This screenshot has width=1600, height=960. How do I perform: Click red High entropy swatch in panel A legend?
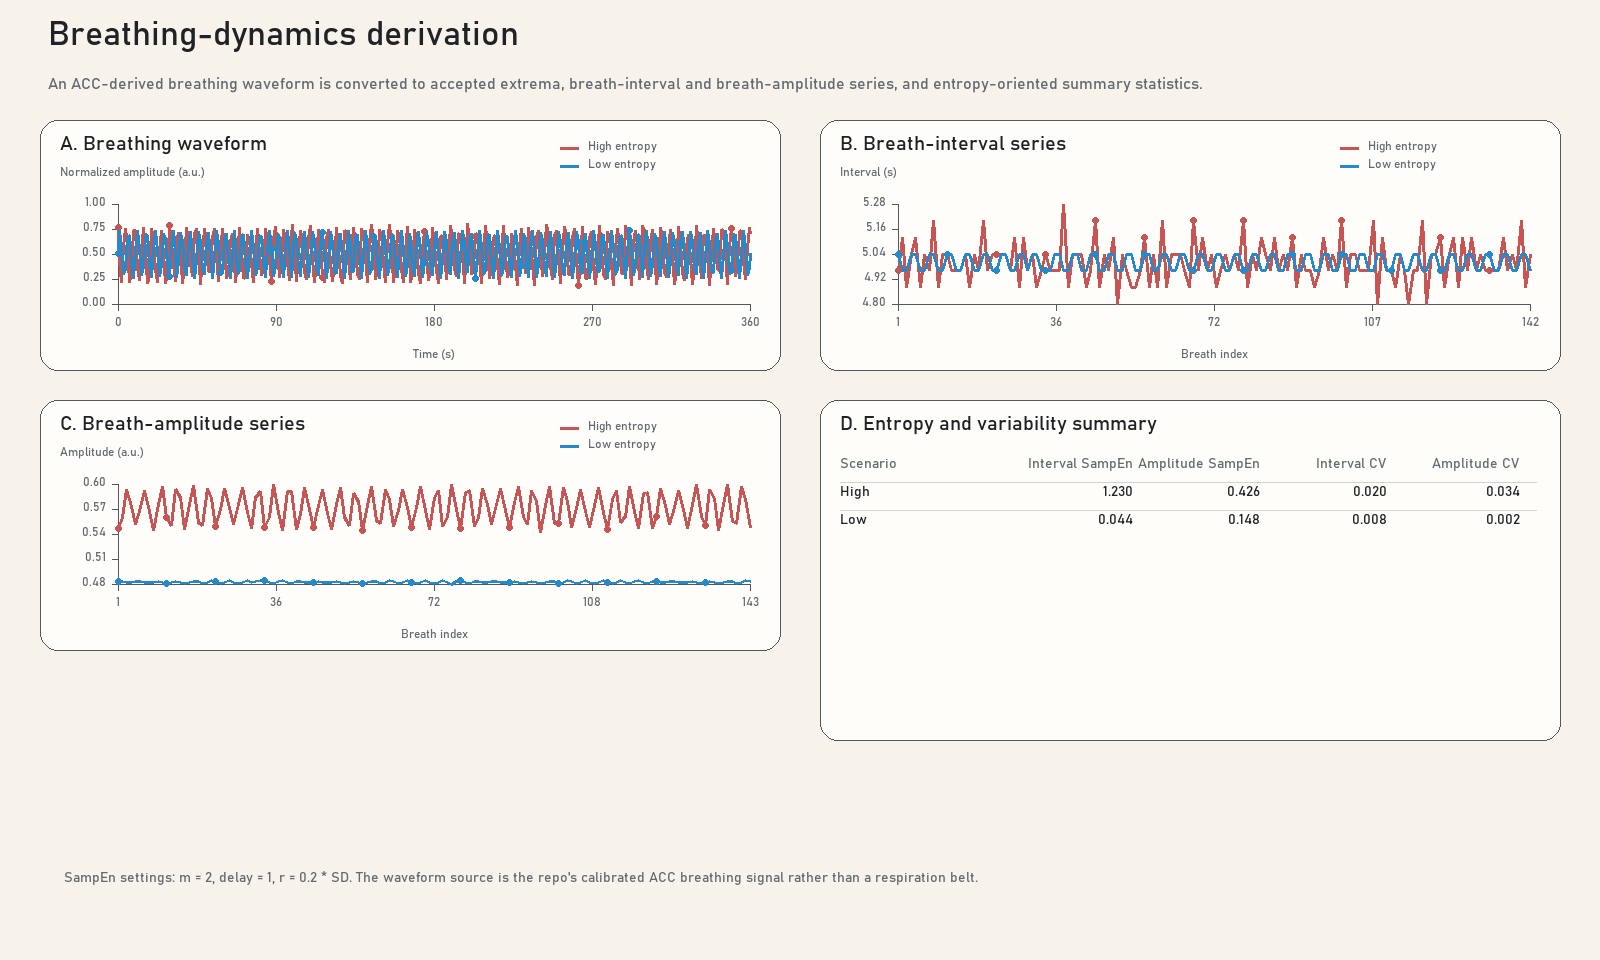[569, 147]
